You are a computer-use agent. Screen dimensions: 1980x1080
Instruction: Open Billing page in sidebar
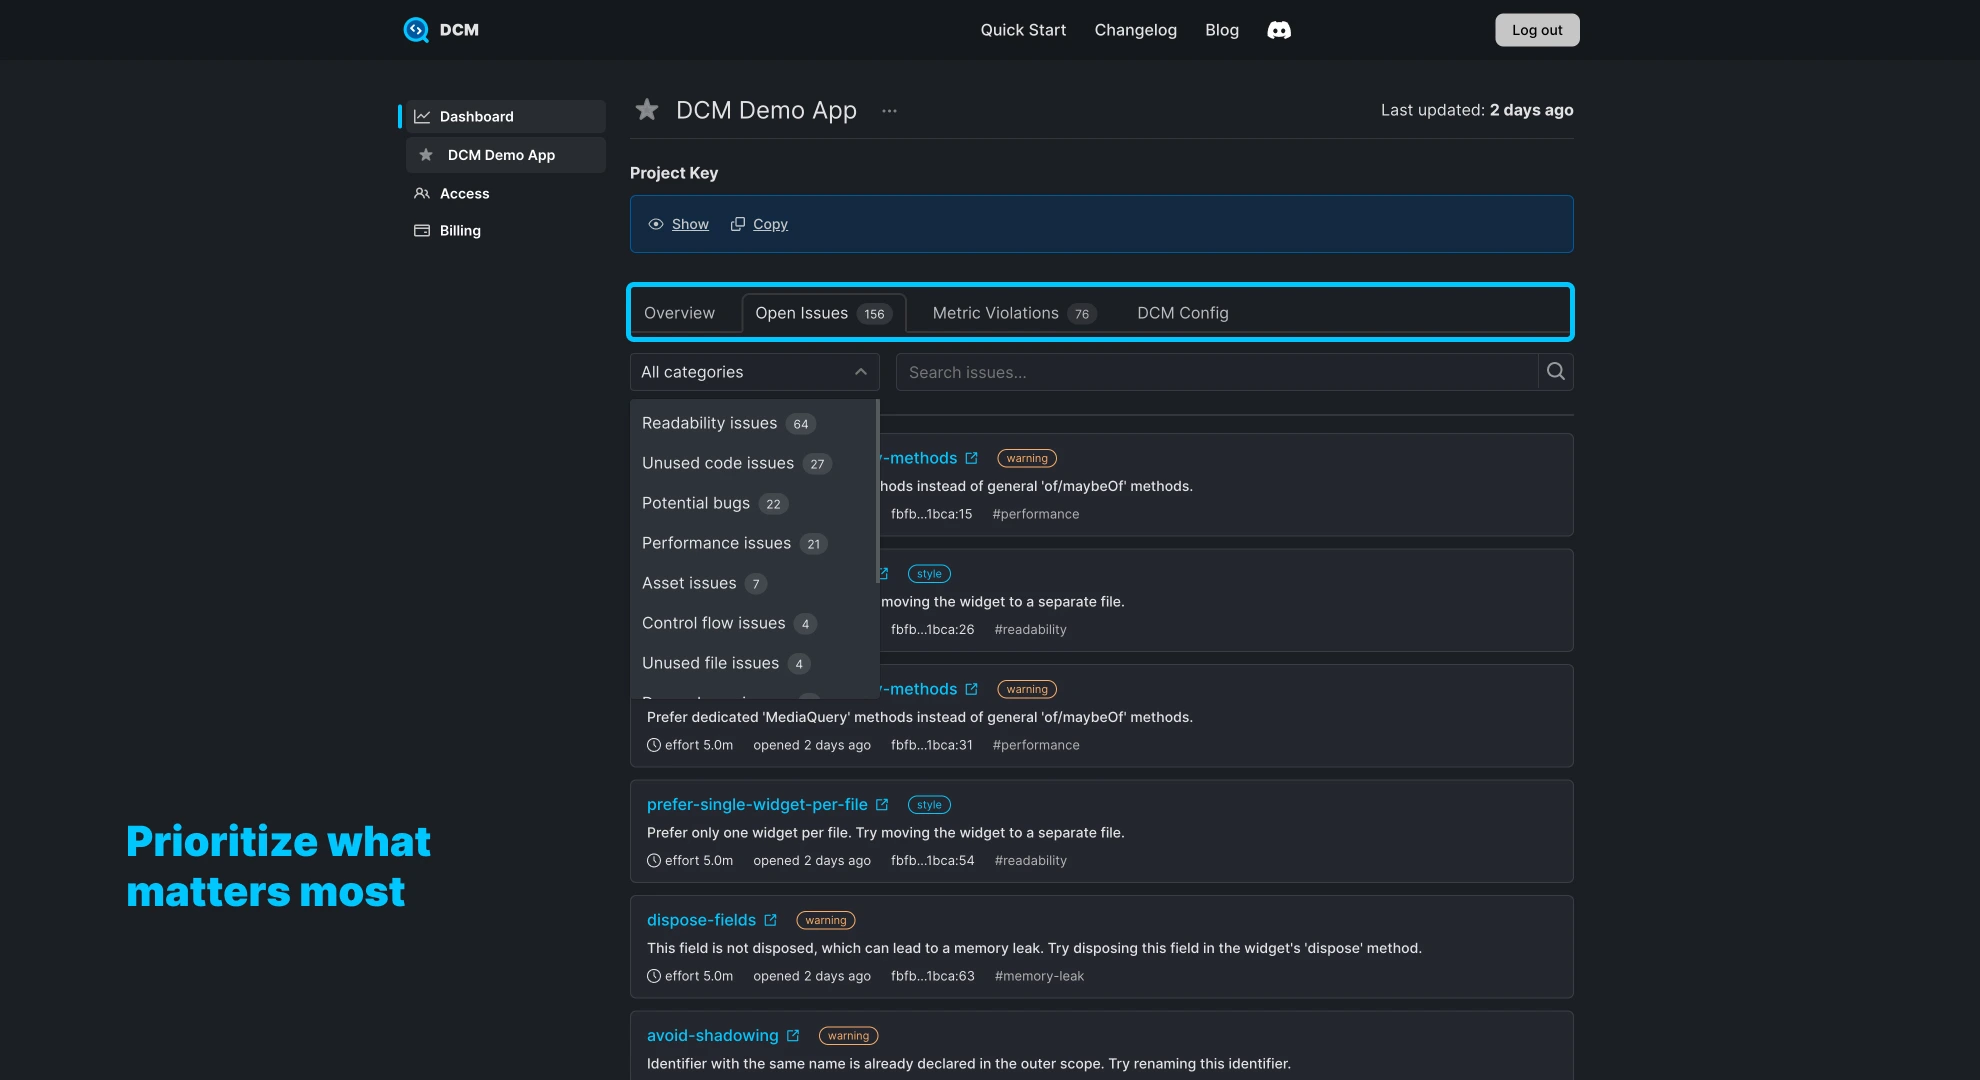(x=460, y=231)
